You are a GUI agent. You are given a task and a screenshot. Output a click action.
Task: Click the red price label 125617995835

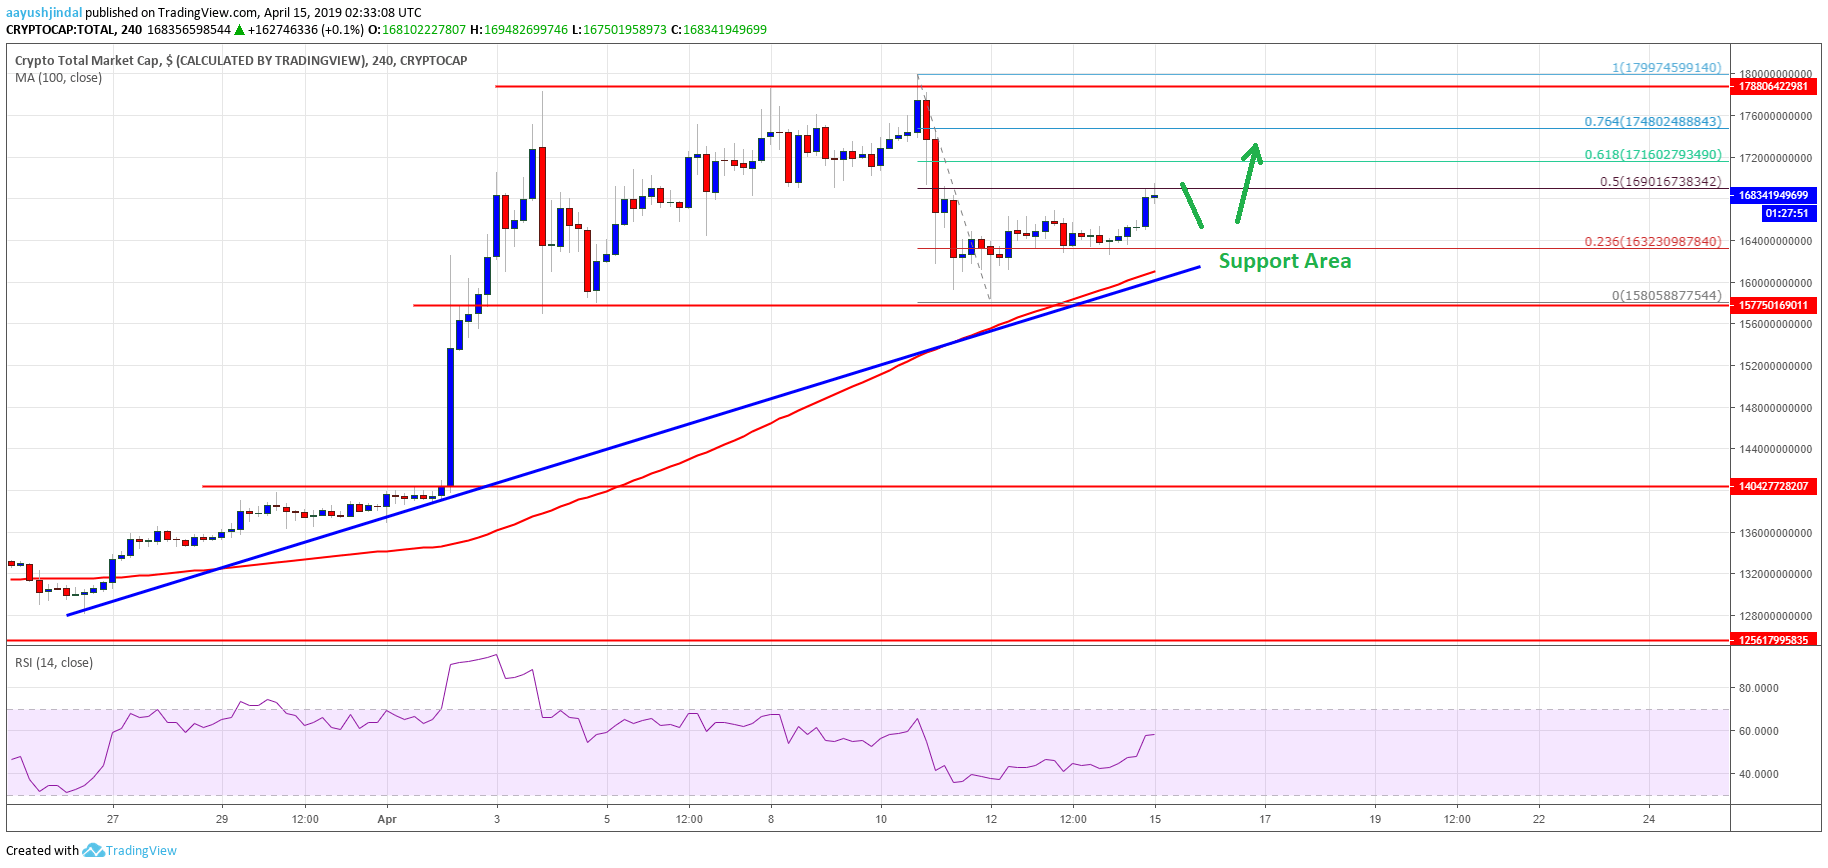(x=1773, y=640)
